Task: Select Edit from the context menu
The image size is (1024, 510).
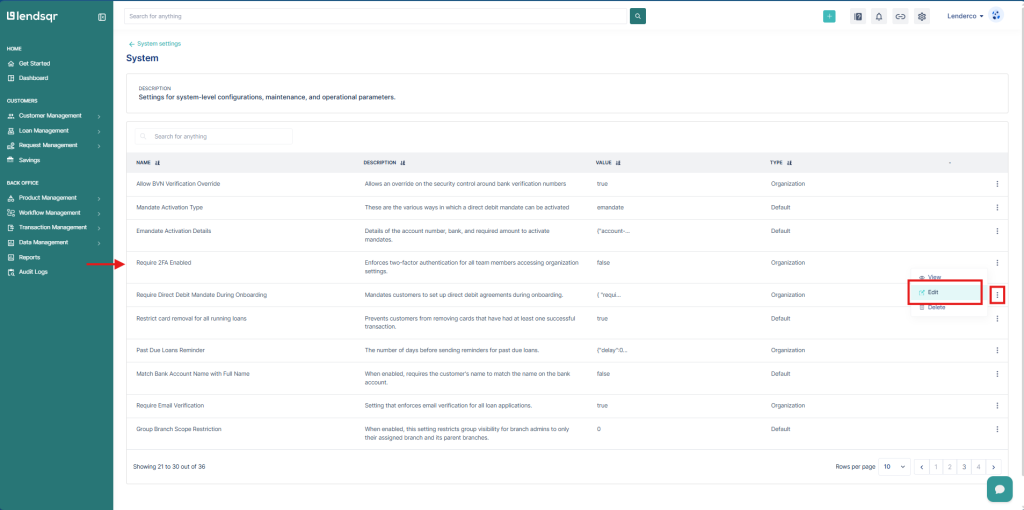Action: (x=933, y=292)
